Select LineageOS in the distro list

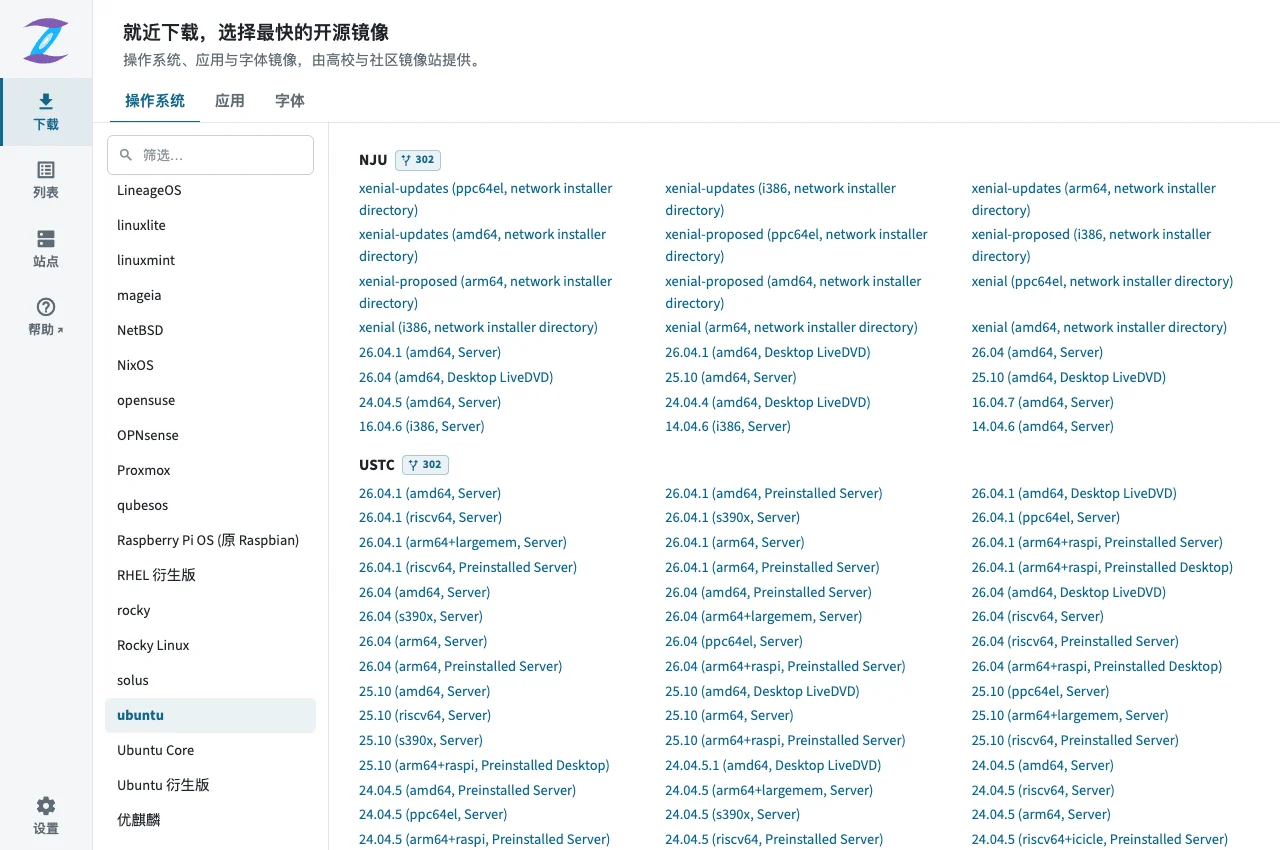pos(210,190)
